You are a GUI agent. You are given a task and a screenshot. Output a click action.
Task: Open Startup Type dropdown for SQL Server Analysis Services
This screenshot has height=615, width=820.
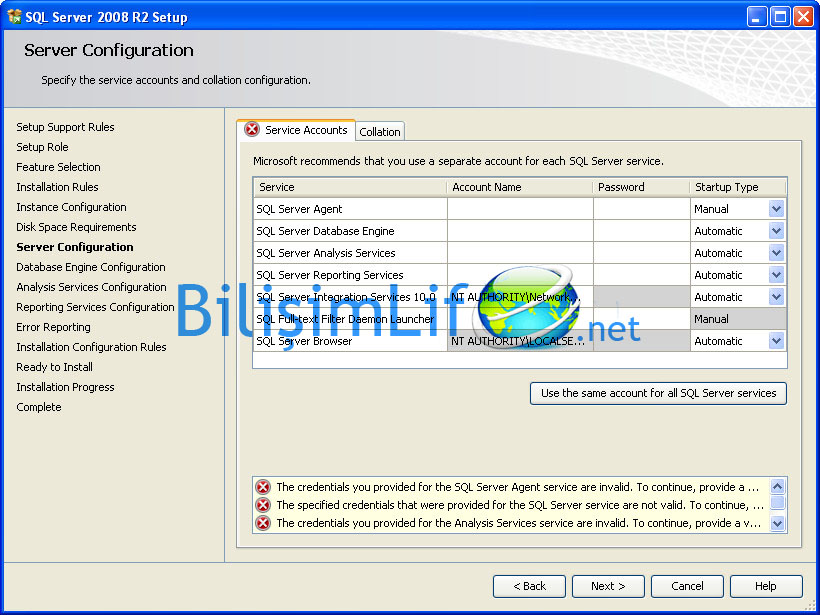click(x=777, y=253)
